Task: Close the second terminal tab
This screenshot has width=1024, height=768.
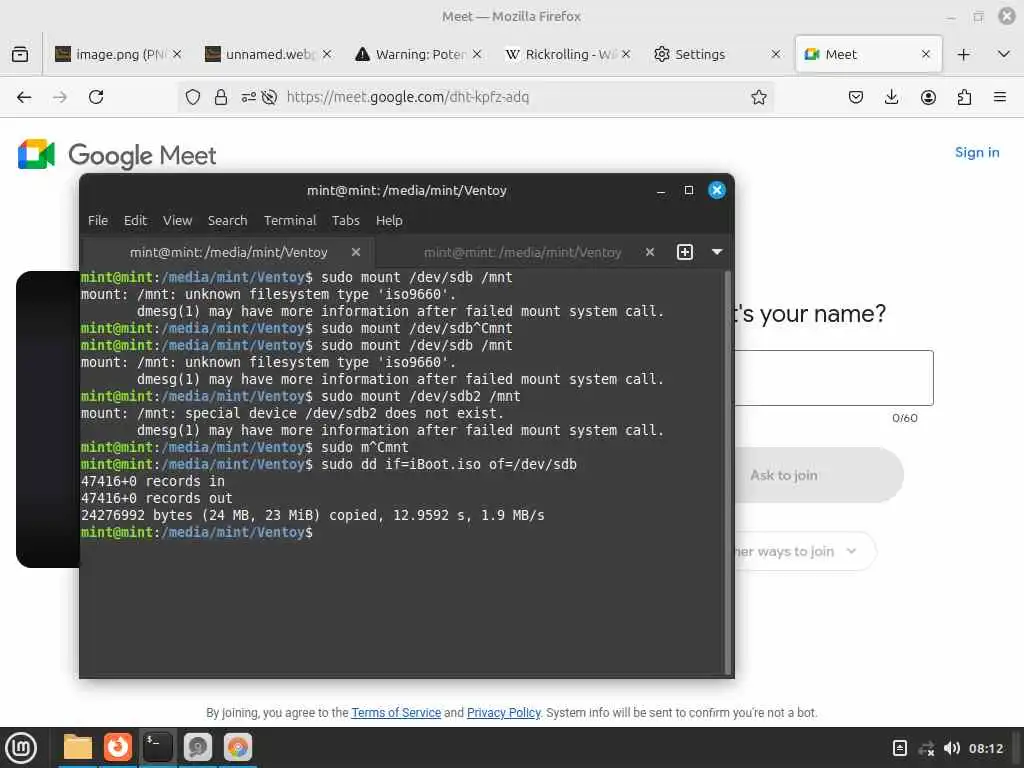Action: coord(650,252)
